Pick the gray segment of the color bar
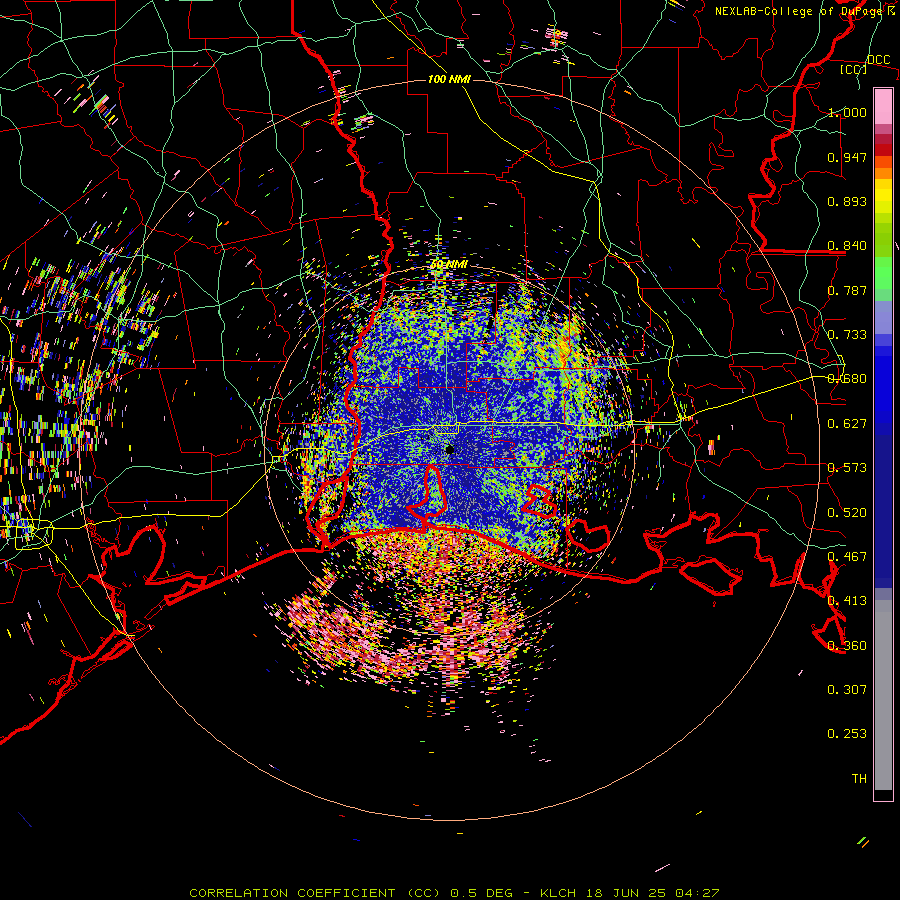Image resolution: width=900 pixels, height=900 pixels. pyautogui.click(x=883, y=695)
